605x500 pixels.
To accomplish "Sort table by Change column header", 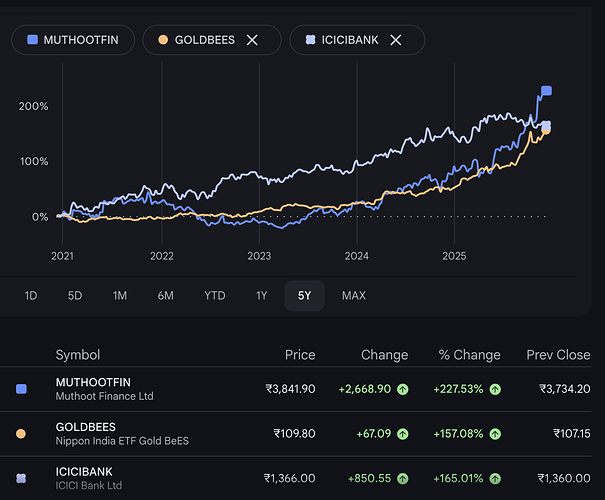I will (384, 355).
